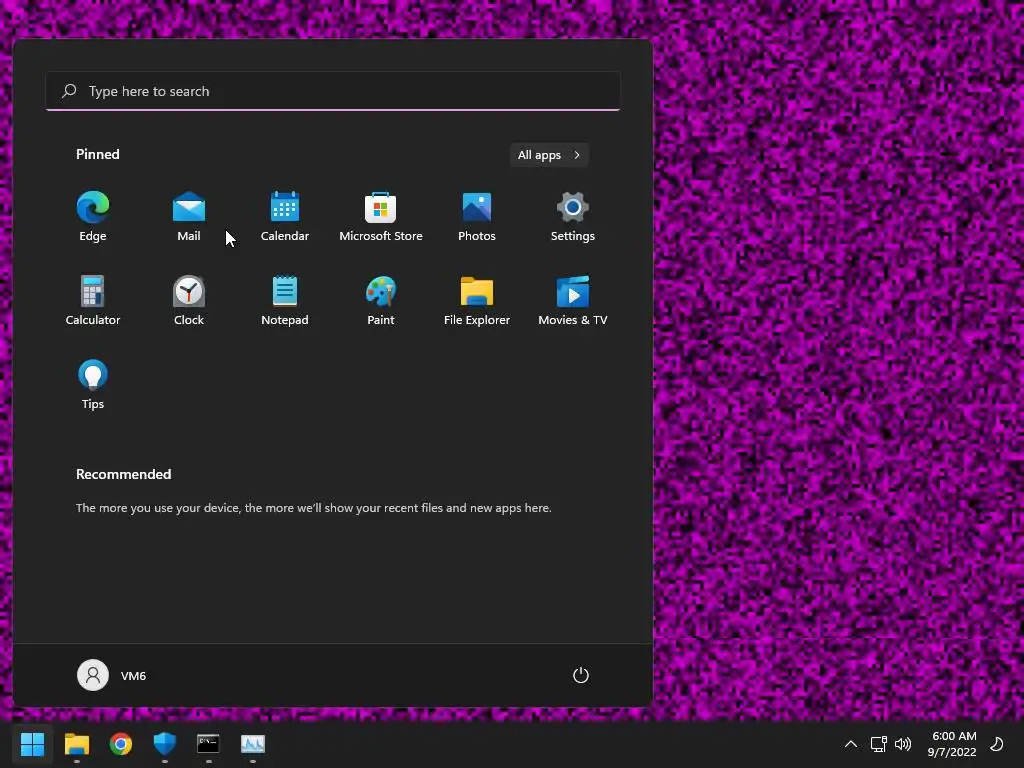This screenshot has width=1024, height=768.
Task: Open the VM6 user account menu
Action: (112, 675)
